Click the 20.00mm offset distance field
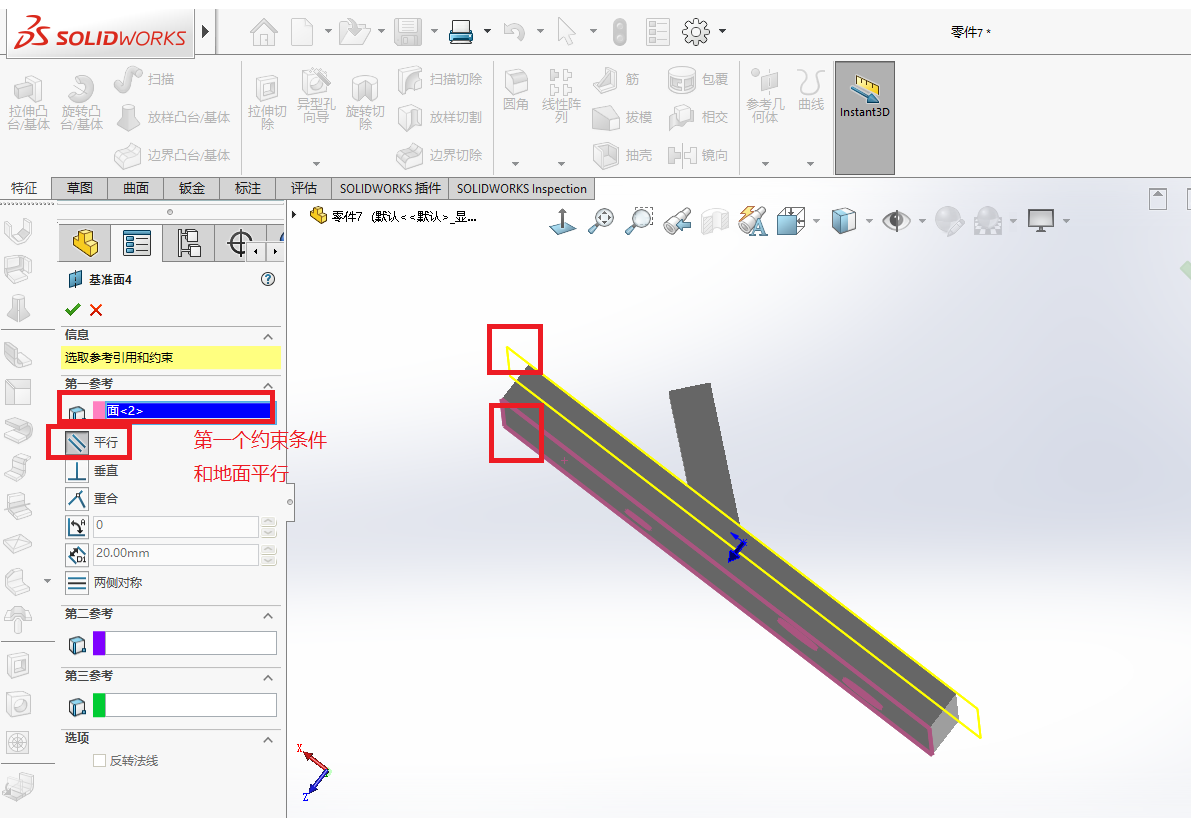Viewport: 1191px width, 818px height. (175, 554)
